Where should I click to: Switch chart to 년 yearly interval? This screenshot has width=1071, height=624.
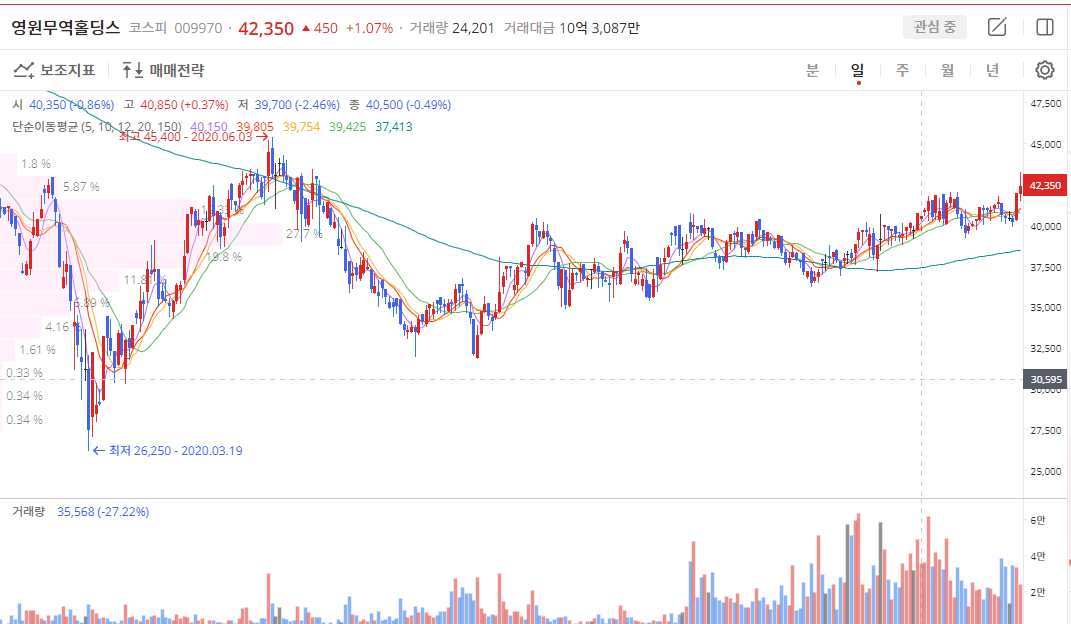pyautogui.click(x=992, y=70)
